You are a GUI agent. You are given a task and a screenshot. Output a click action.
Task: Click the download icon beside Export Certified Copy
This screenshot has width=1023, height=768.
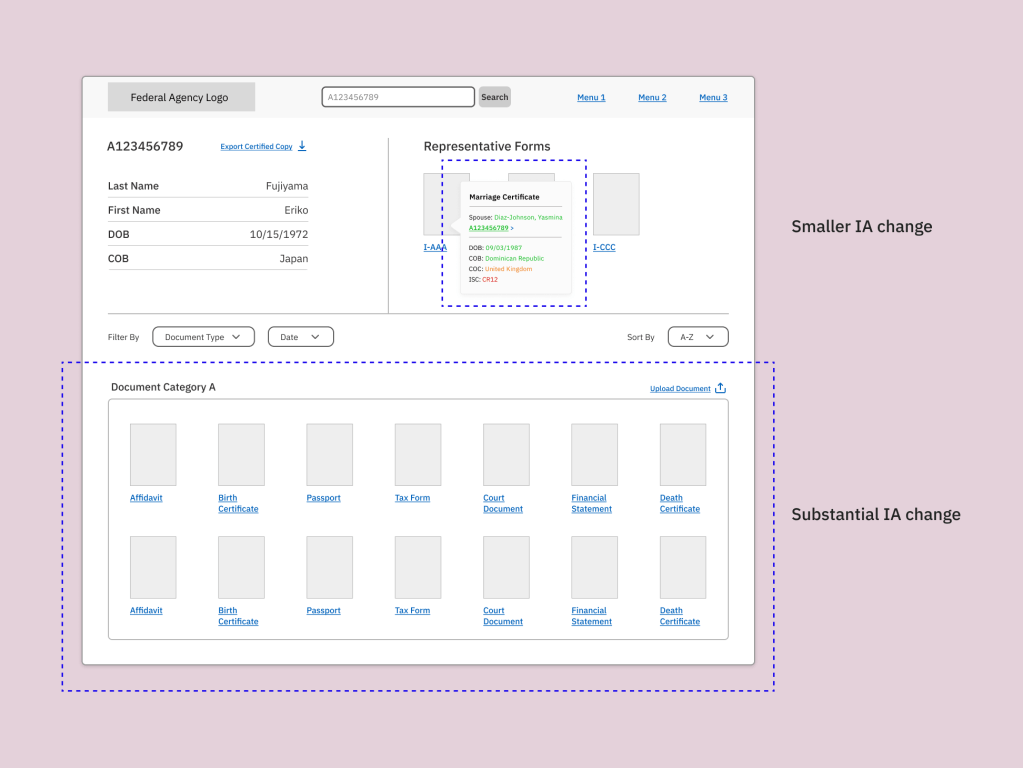click(x=302, y=146)
